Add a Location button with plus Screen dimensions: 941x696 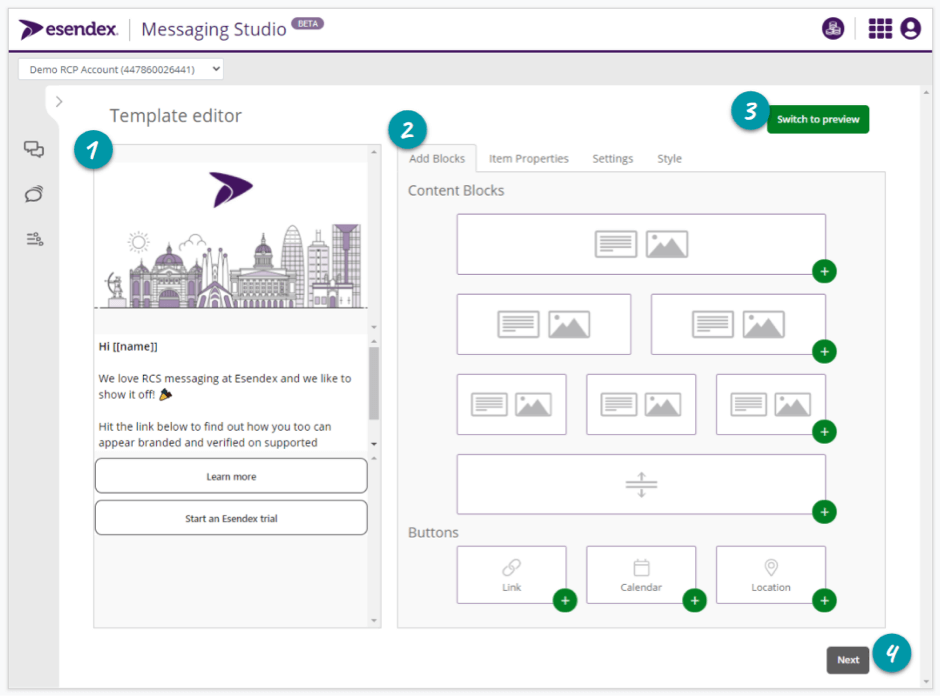[824, 600]
